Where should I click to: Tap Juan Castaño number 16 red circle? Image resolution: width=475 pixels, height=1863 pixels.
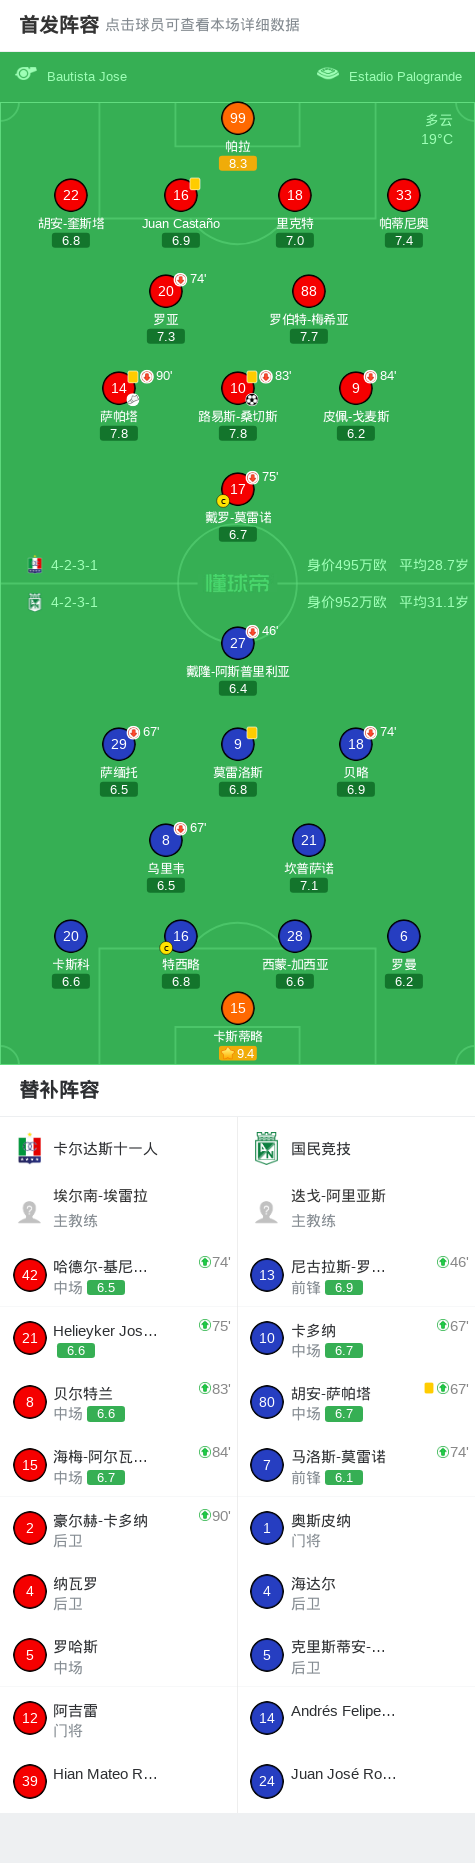[x=180, y=195]
